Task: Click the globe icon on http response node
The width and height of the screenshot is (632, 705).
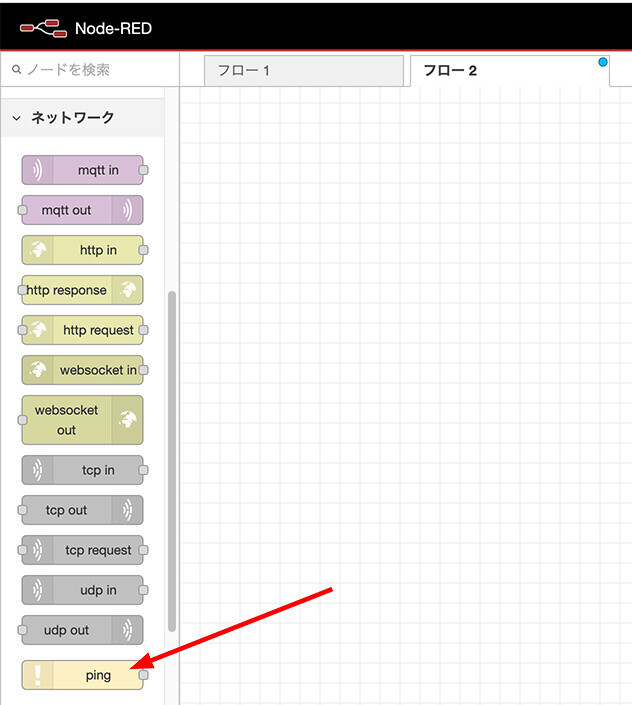Action: point(128,290)
